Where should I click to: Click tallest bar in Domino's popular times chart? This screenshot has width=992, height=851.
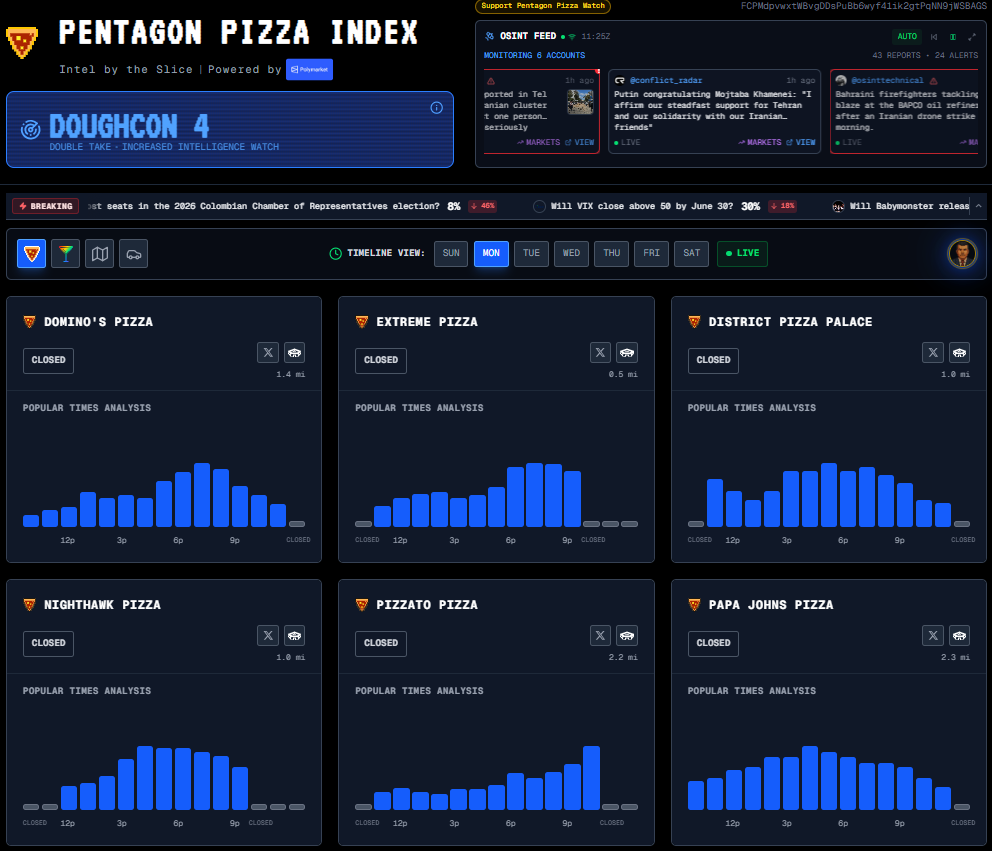click(x=202, y=495)
